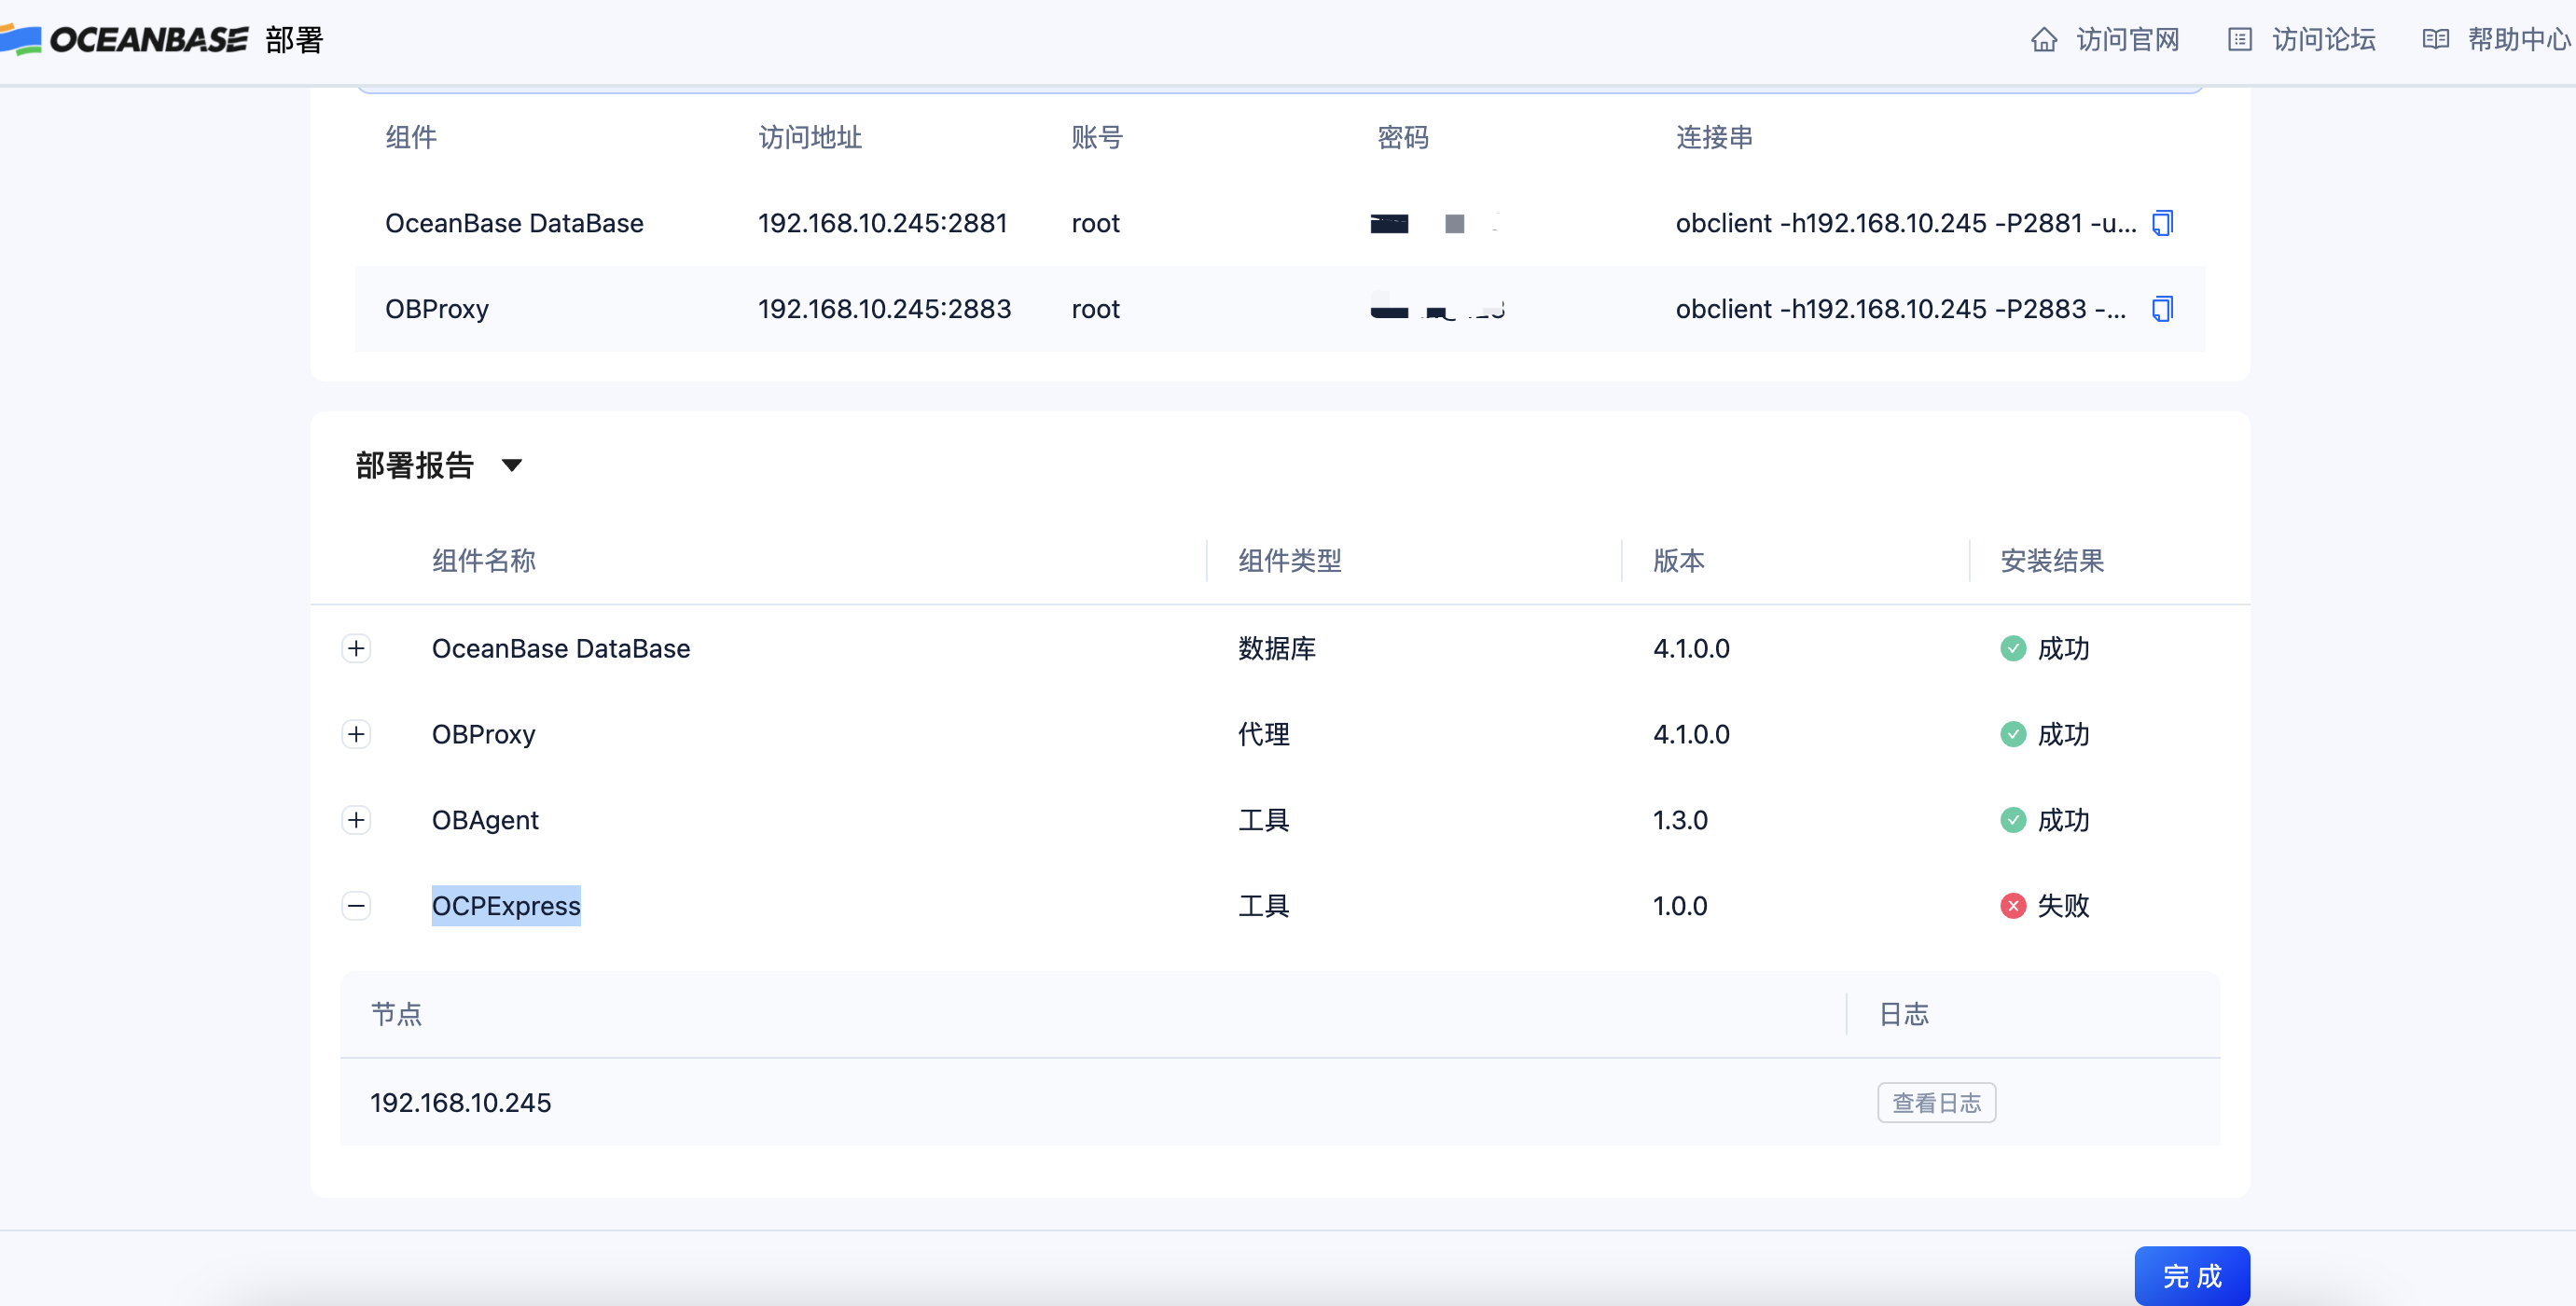Image resolution: width=2576 pixels, height=1306 pixels.
Task: Open the 帮助中心 link
Action: [x=2519, y=40]
